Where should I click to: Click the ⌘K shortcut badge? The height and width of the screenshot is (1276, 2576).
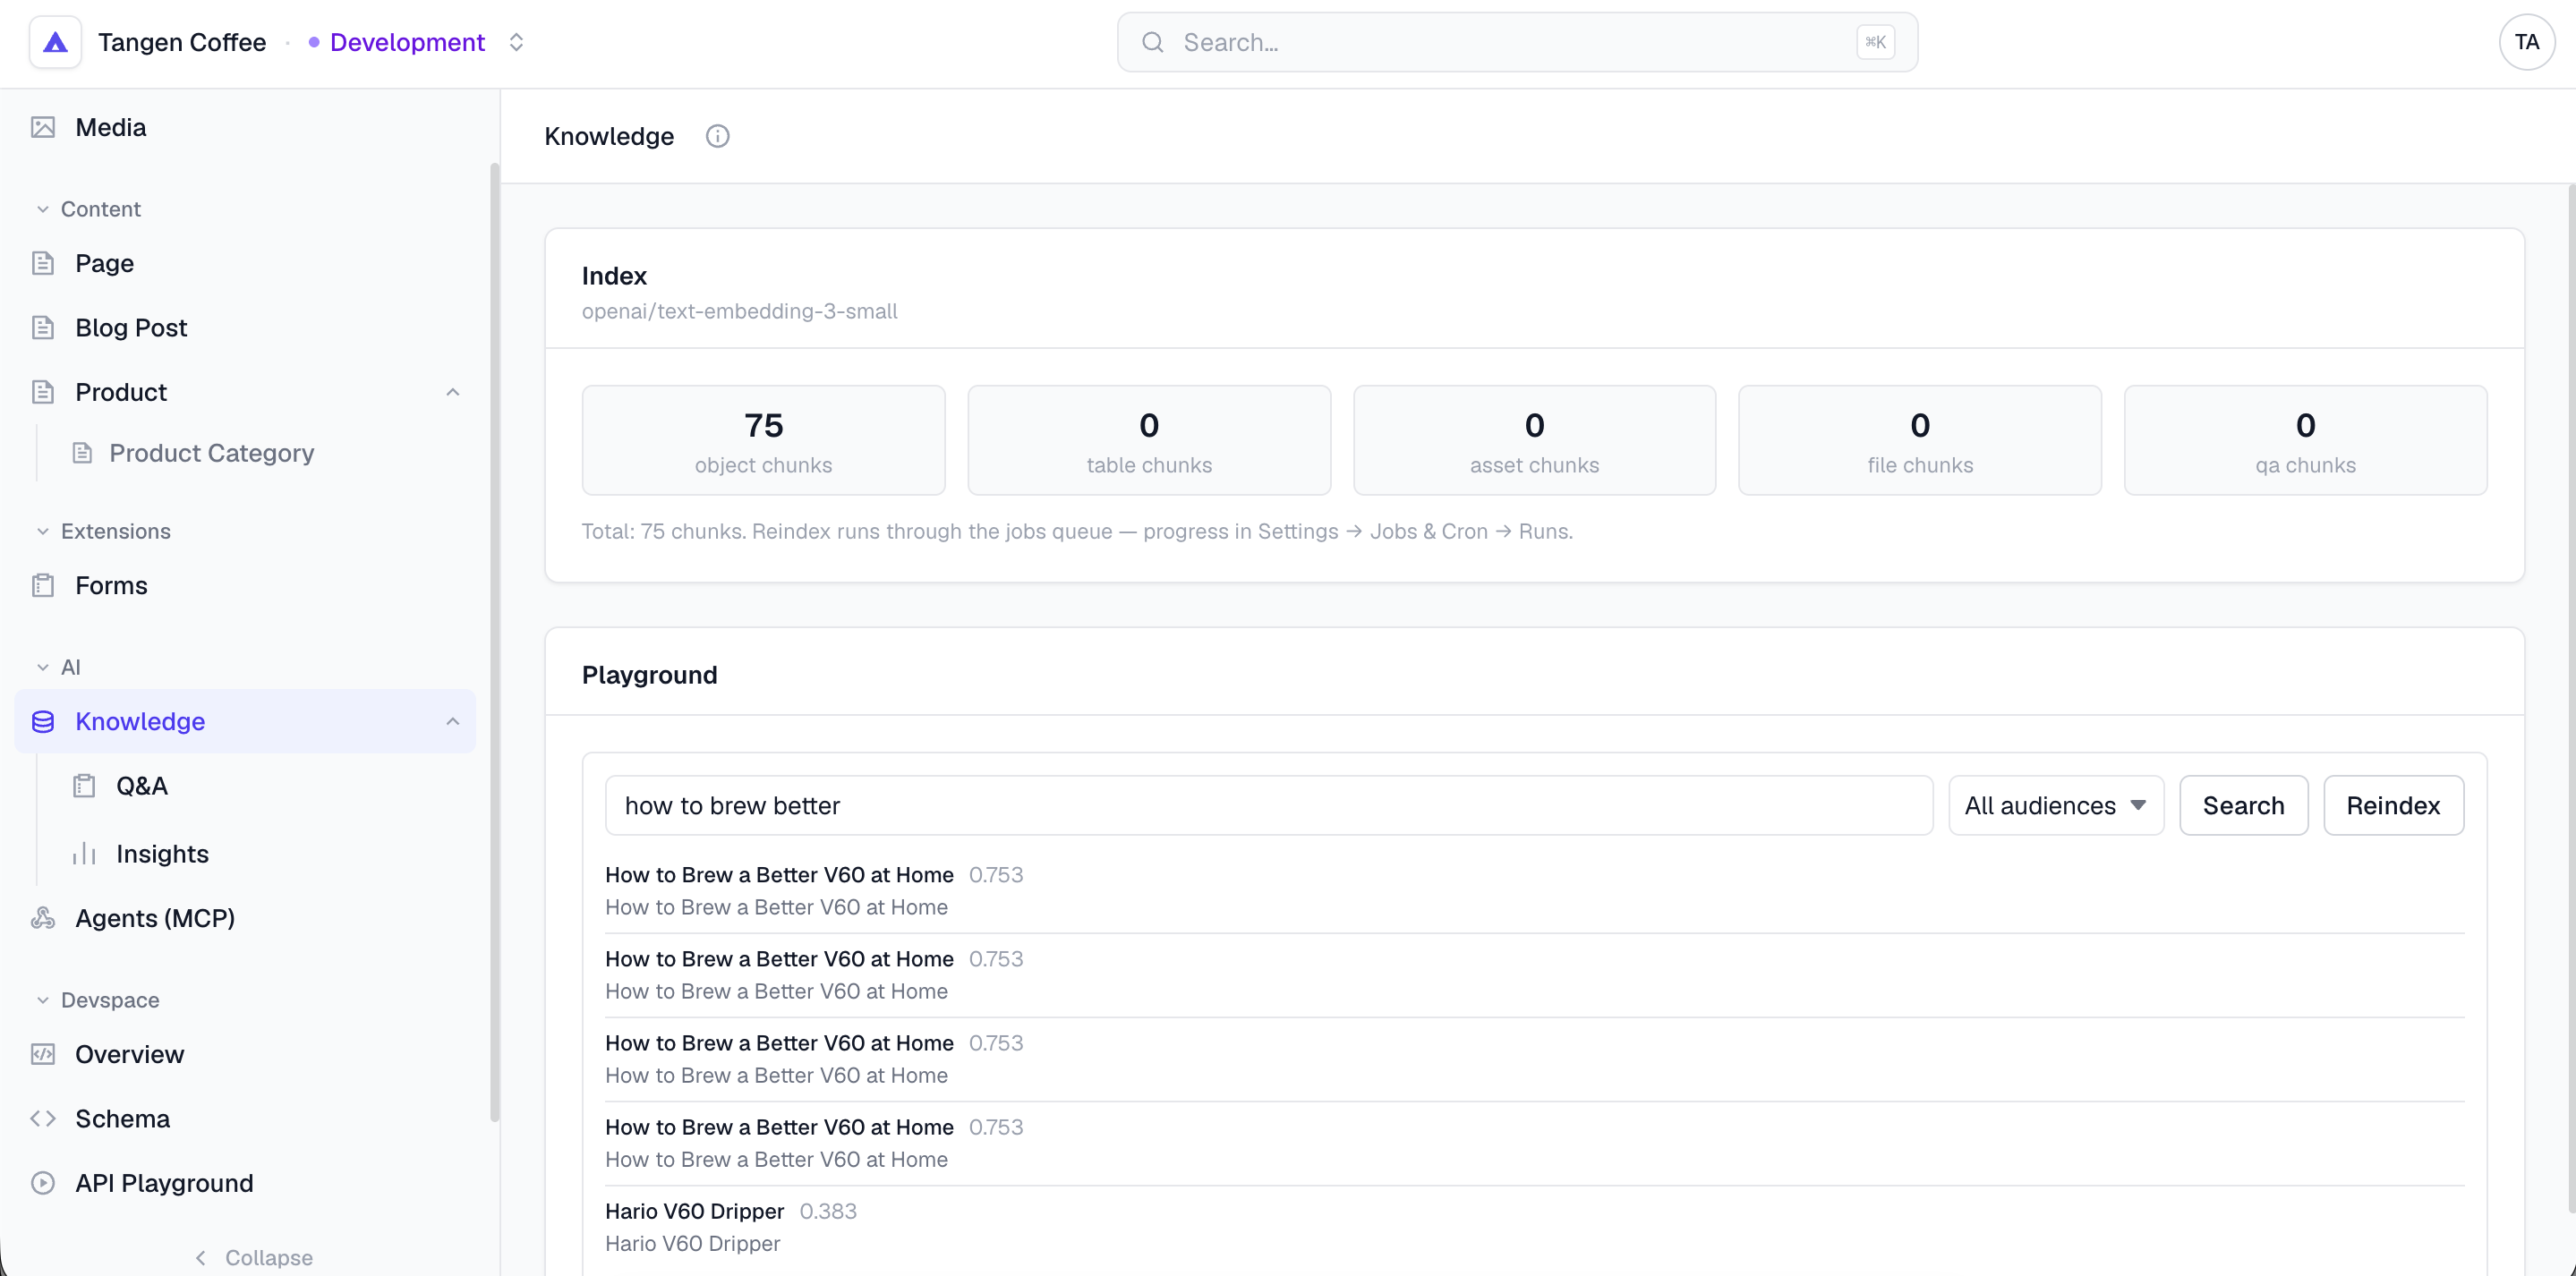pos(1875,42)
